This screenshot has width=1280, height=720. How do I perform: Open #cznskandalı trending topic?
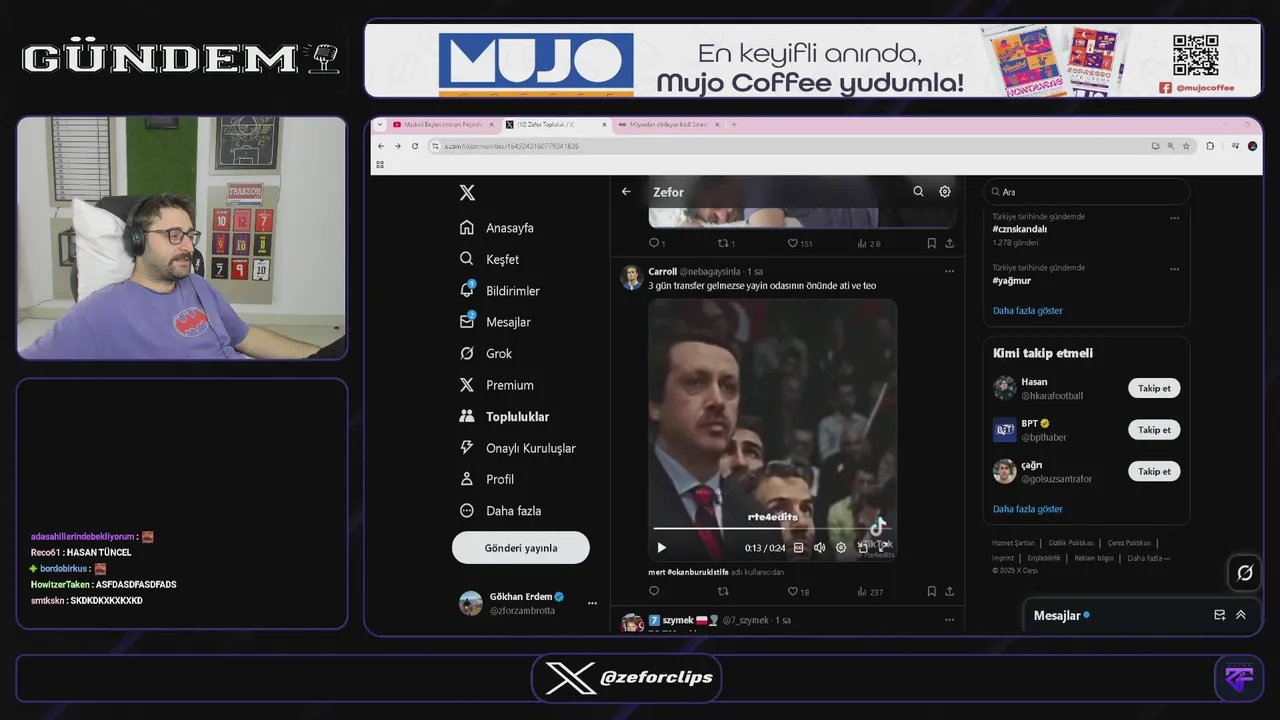coord(1020,229)
